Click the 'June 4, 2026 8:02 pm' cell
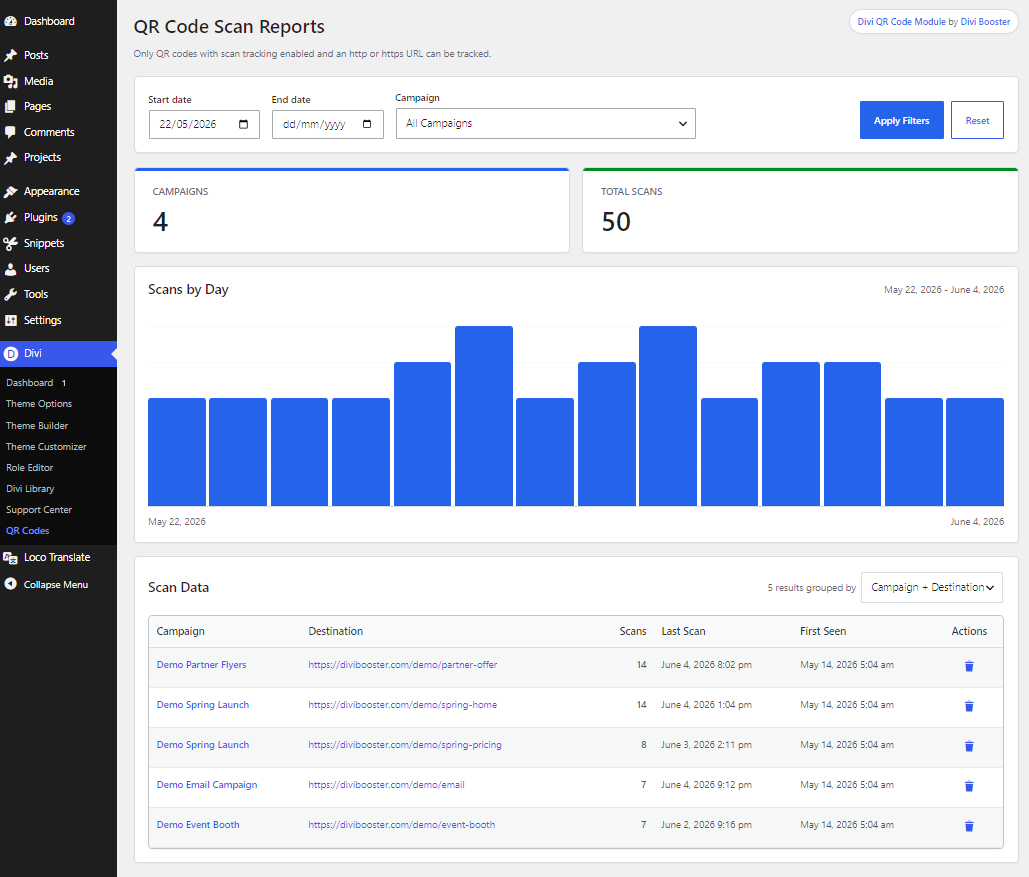The image size is (1029, 877). coord(706,665)
